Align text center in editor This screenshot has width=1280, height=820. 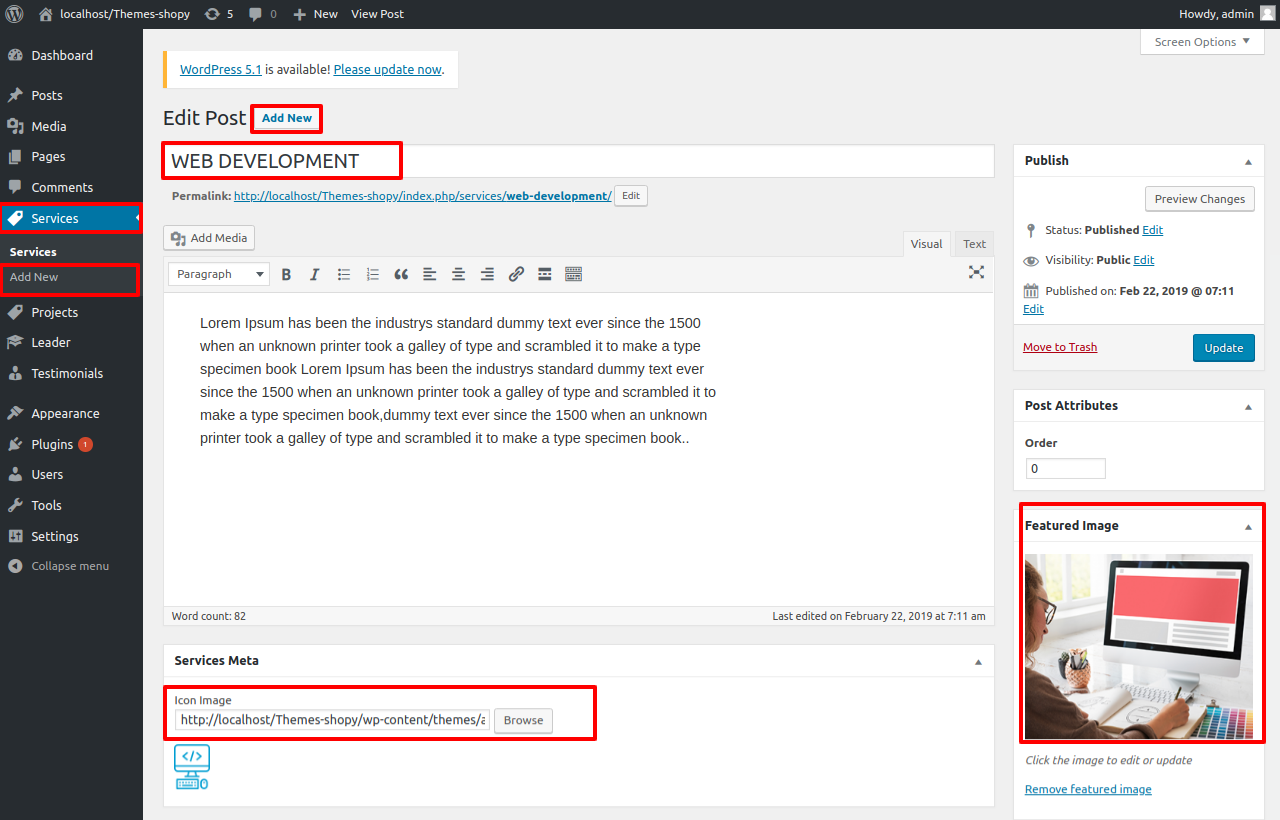pyautogui.click(x=458, y=274)
